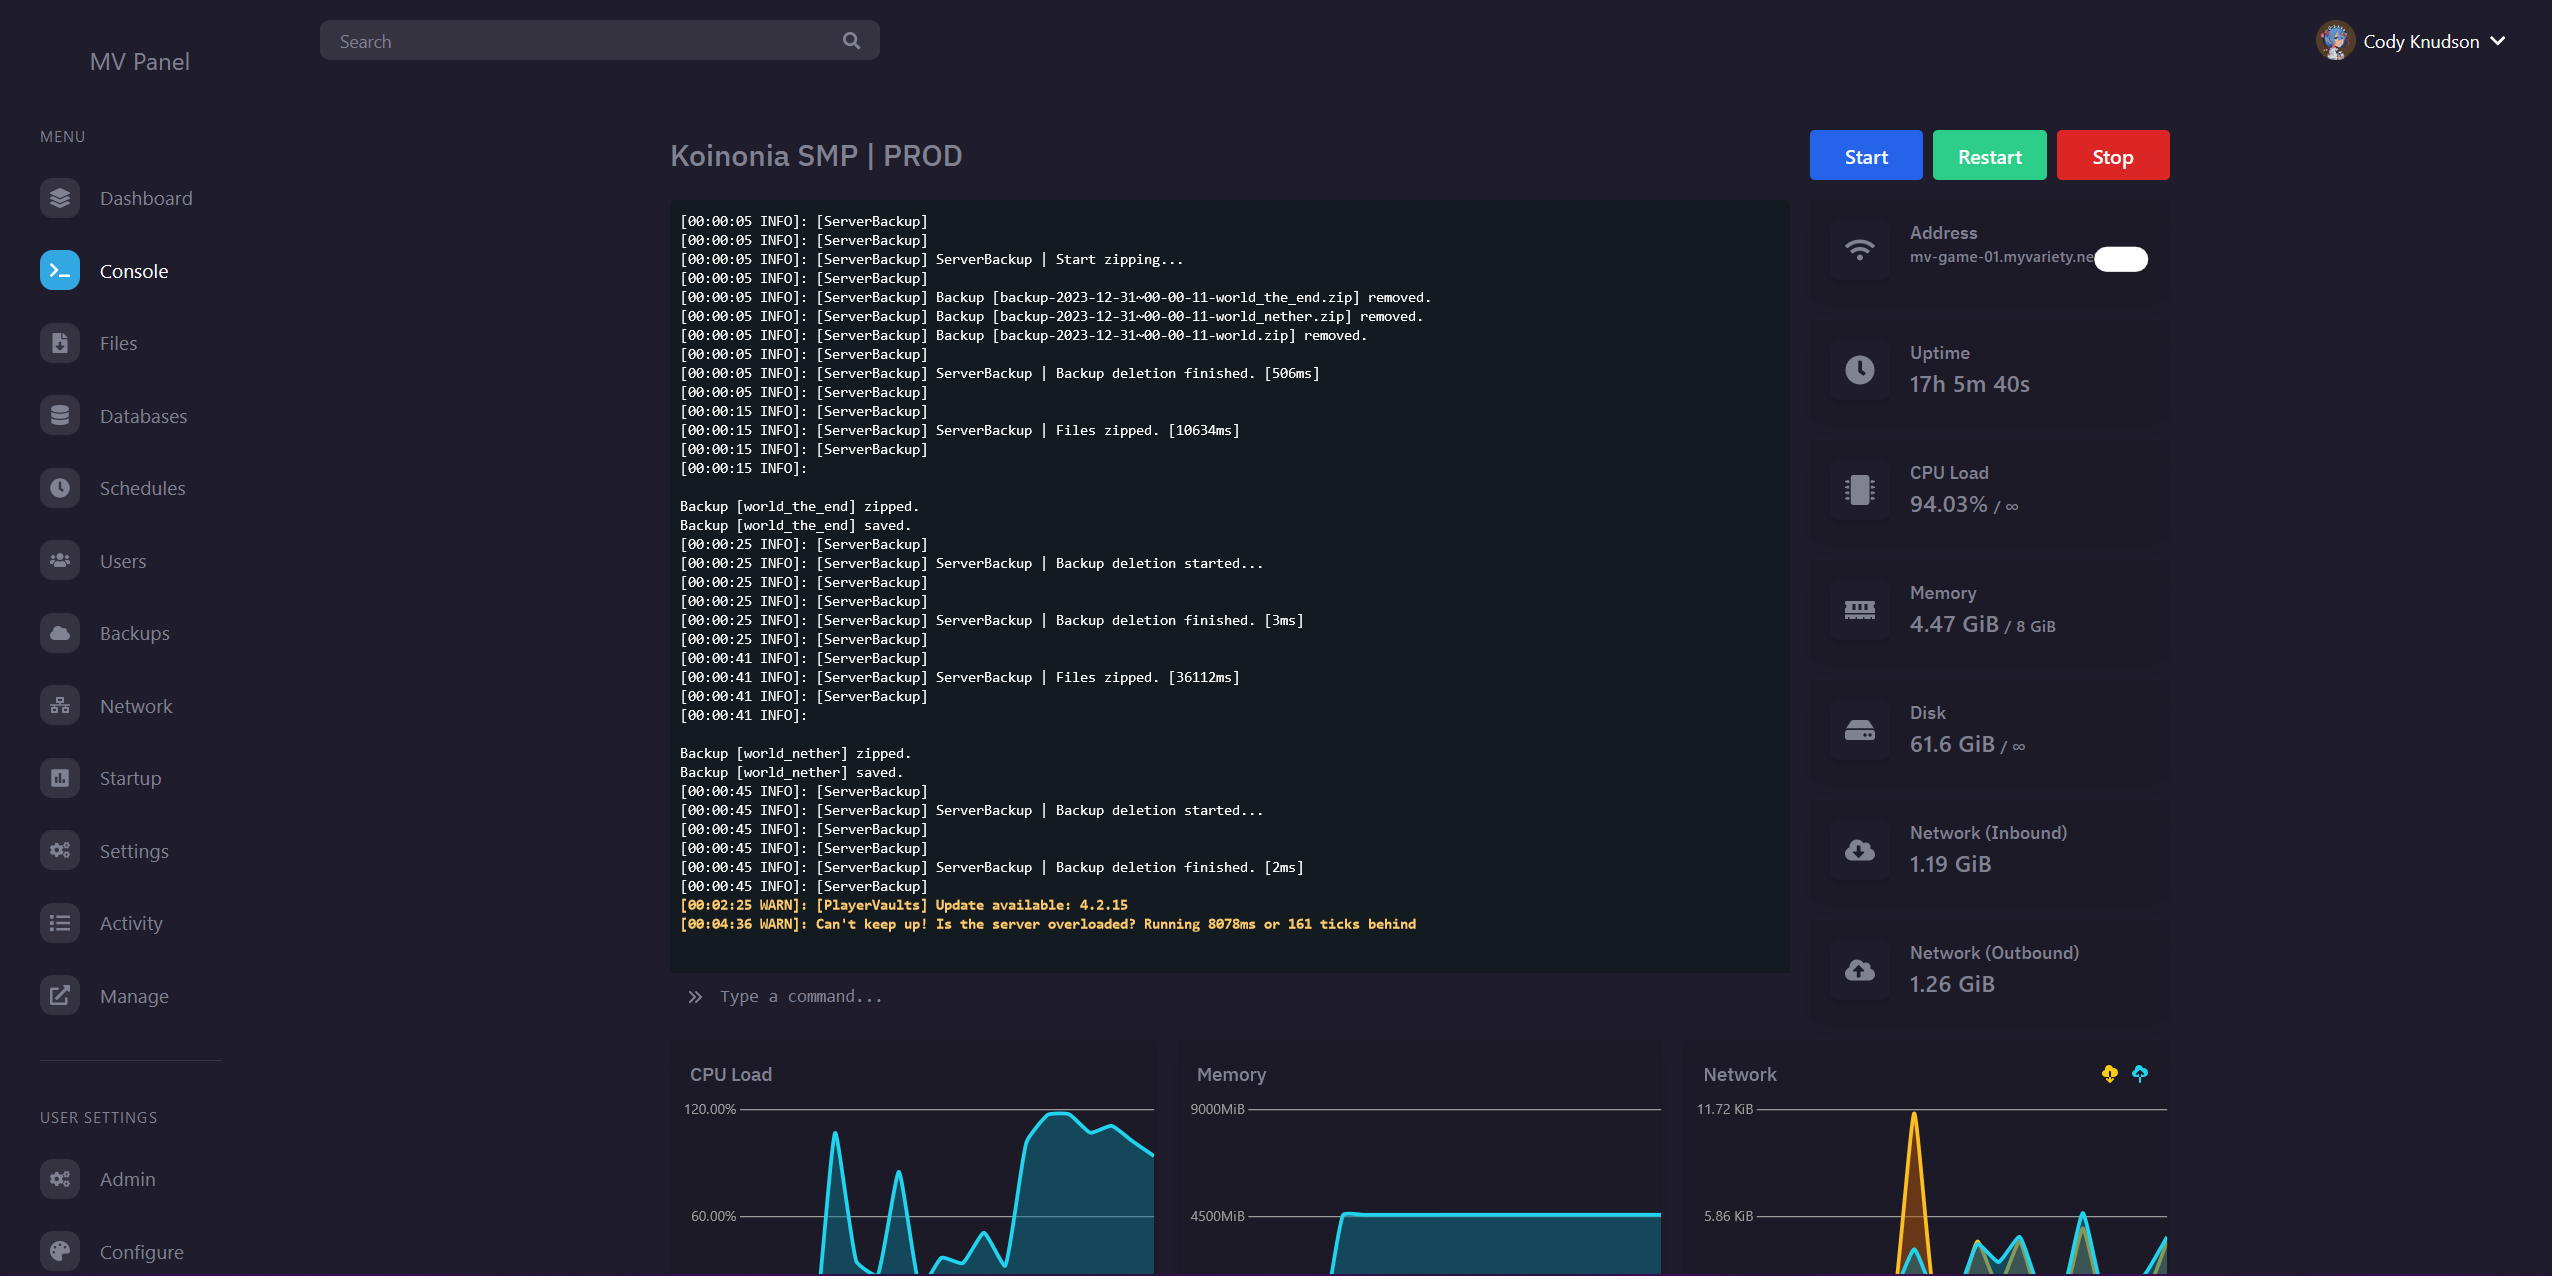Image resolution: width=2552 pixels, height=1276 pixels.
Task: Click the Disk value 61.6 GiB
Action: point(1952,744)
